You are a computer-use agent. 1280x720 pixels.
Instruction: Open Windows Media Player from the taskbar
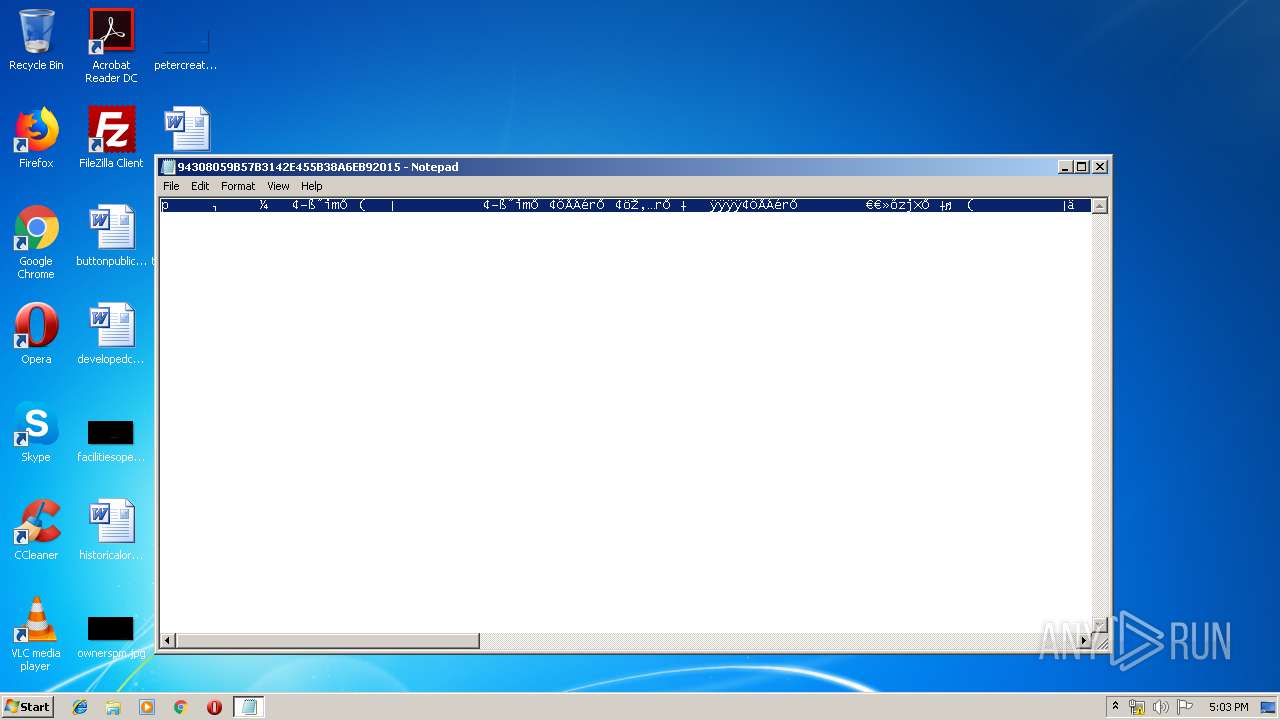point(147,707)
